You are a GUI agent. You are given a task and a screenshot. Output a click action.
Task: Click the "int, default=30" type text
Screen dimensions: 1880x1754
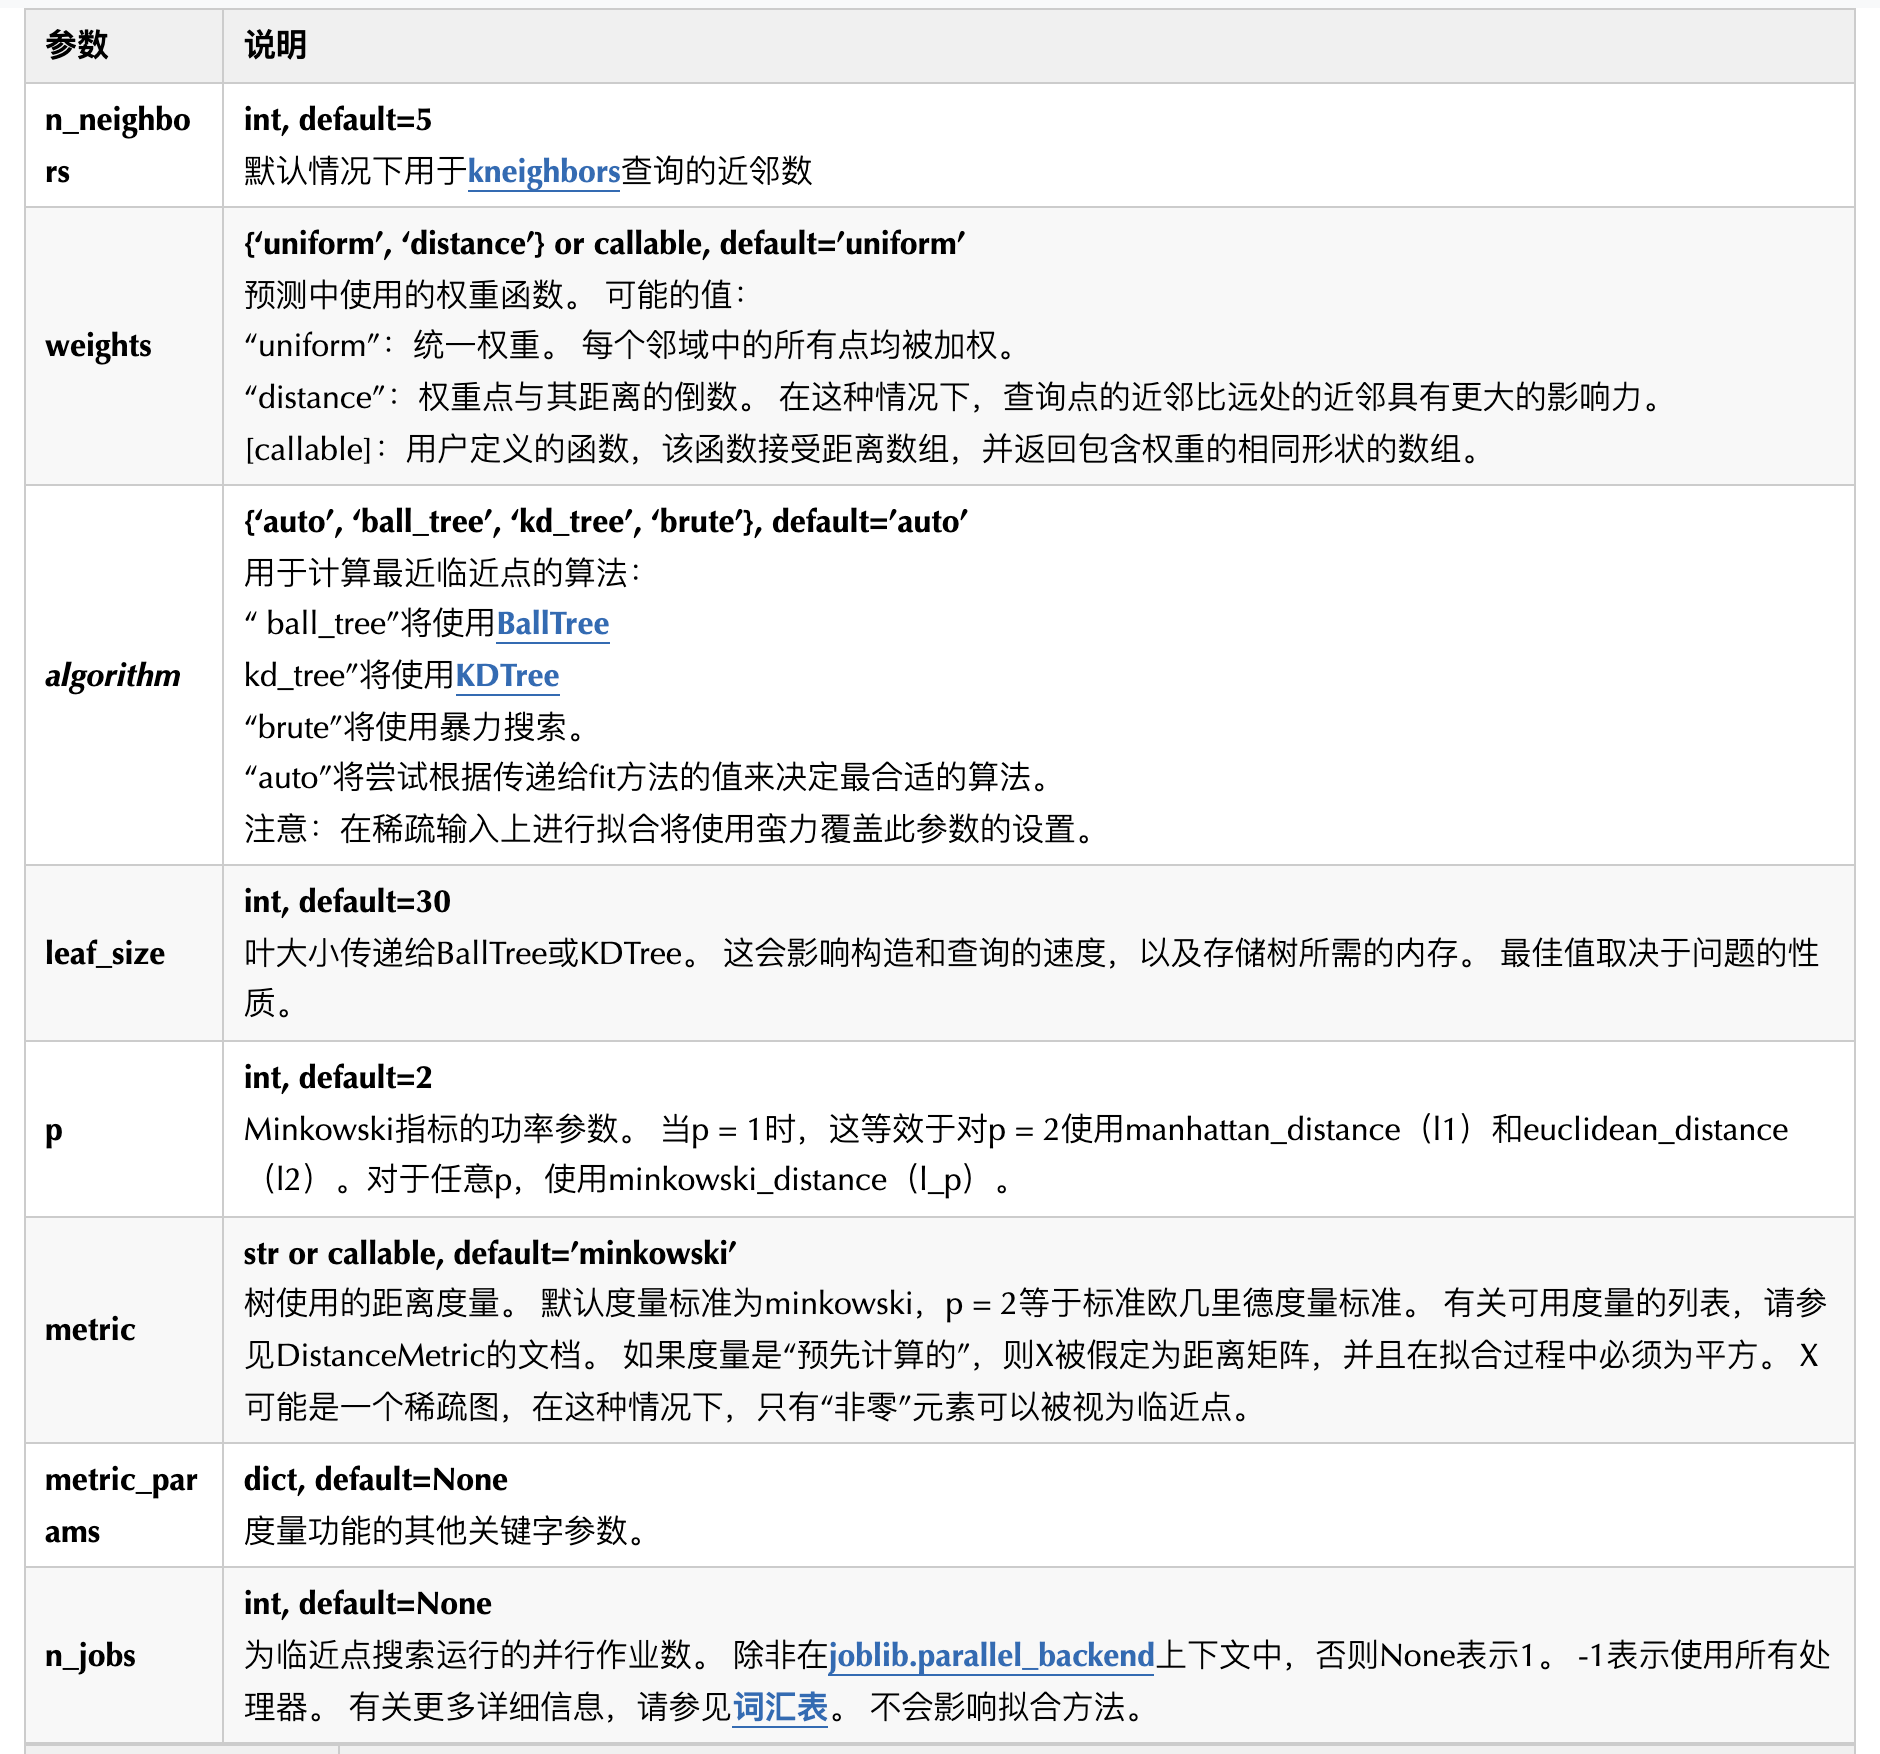click(x=347, y=901)
